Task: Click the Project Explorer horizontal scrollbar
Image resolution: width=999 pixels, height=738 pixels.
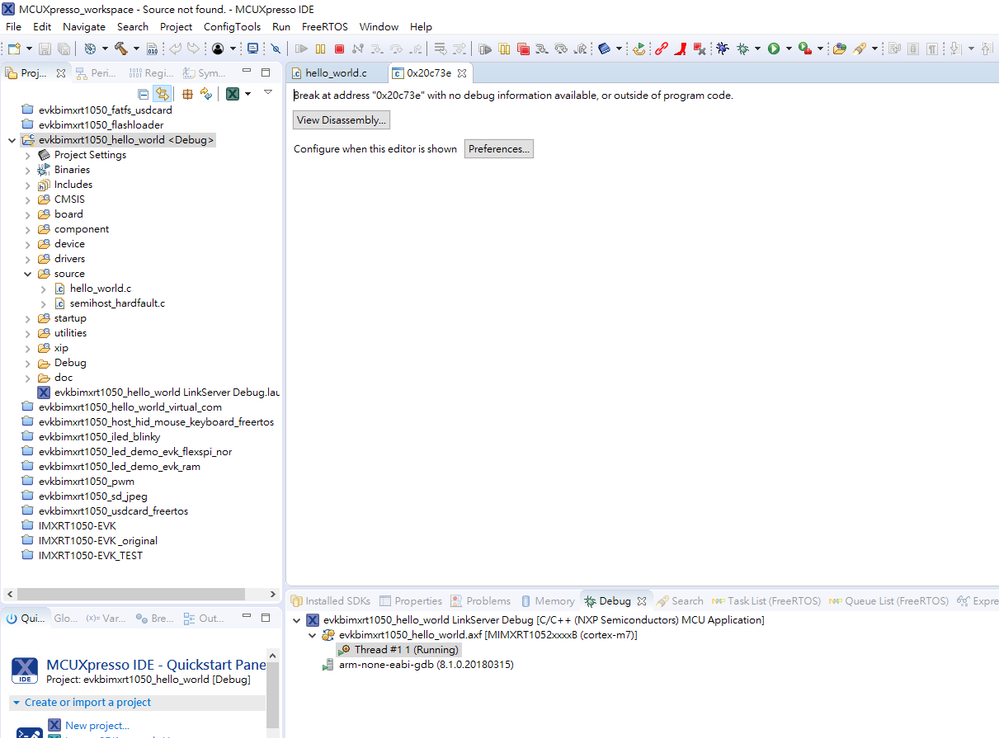Action: pos(131,594)
